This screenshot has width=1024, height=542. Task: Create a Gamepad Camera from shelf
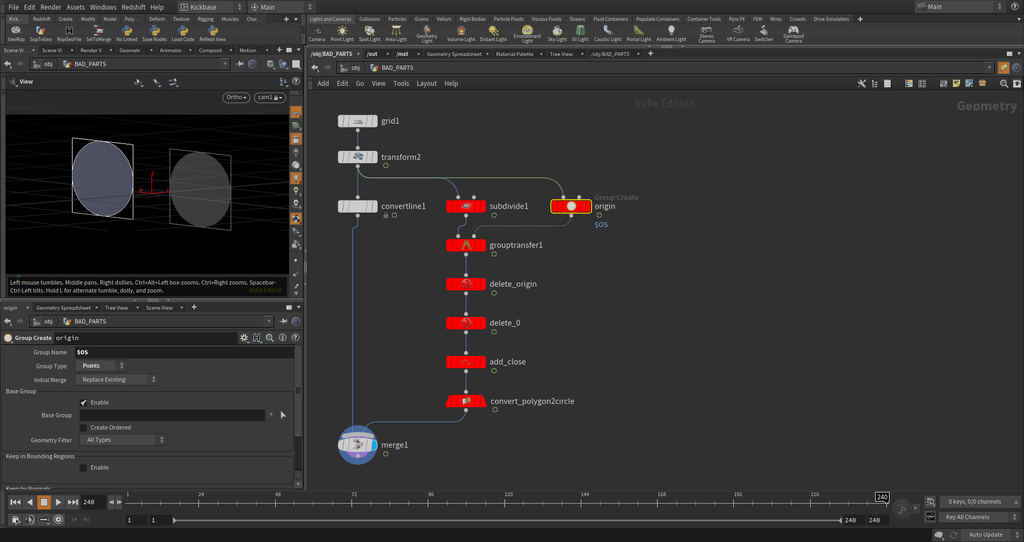point(793,34)
